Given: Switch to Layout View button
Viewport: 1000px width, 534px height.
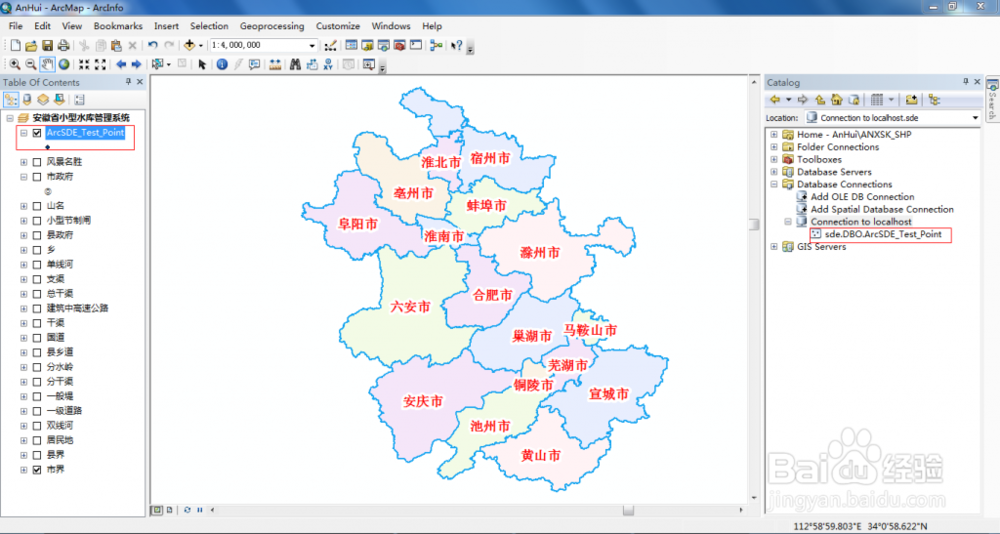Looking at the screenshot, I should pyautogui.click(x=170, y=510).
